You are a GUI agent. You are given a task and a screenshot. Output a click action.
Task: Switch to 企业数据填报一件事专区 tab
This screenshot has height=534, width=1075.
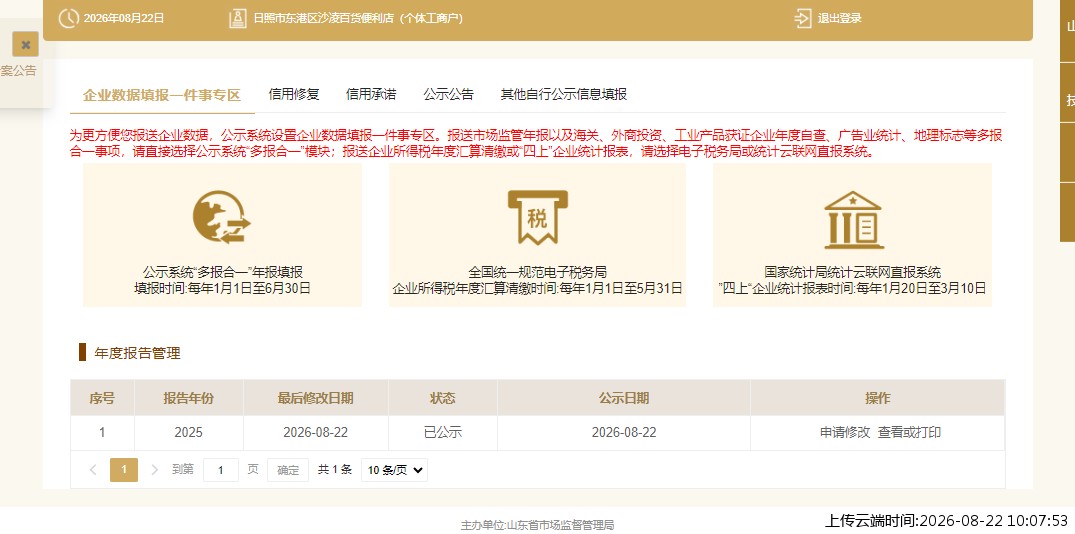pyautogui.click(x=162, y=95)
